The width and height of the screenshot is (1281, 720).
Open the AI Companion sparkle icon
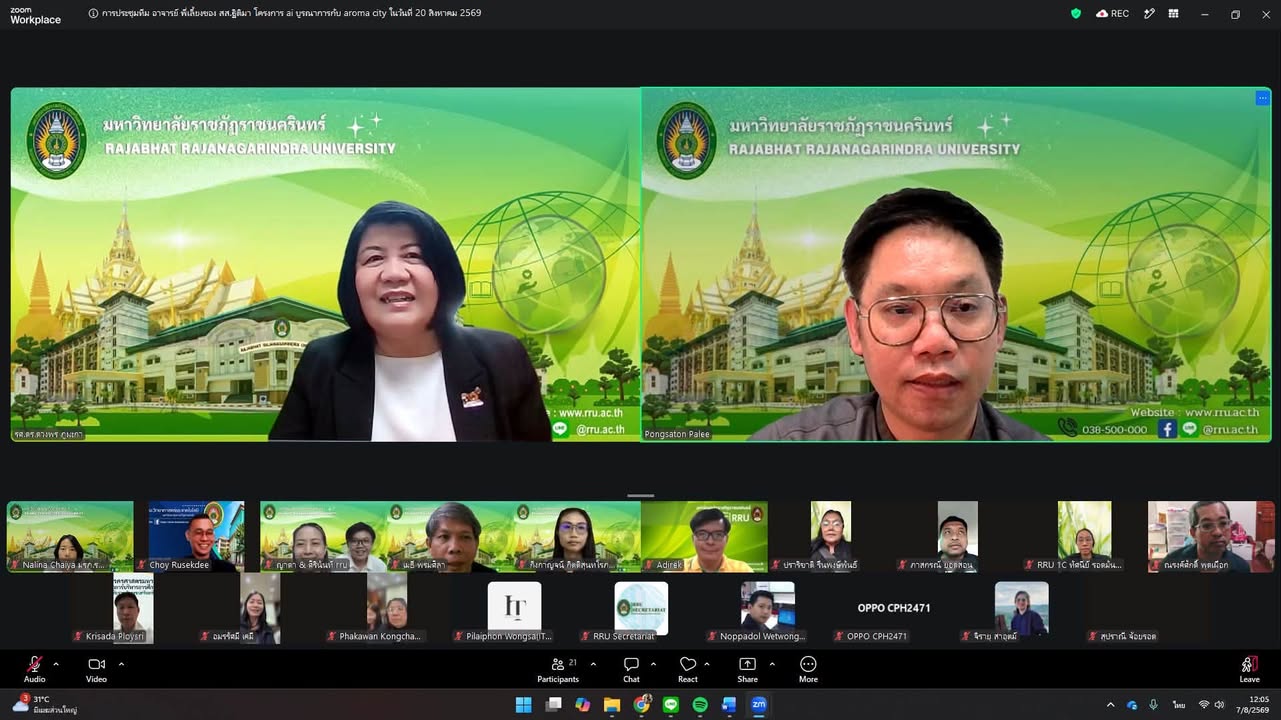(1149, 14)
